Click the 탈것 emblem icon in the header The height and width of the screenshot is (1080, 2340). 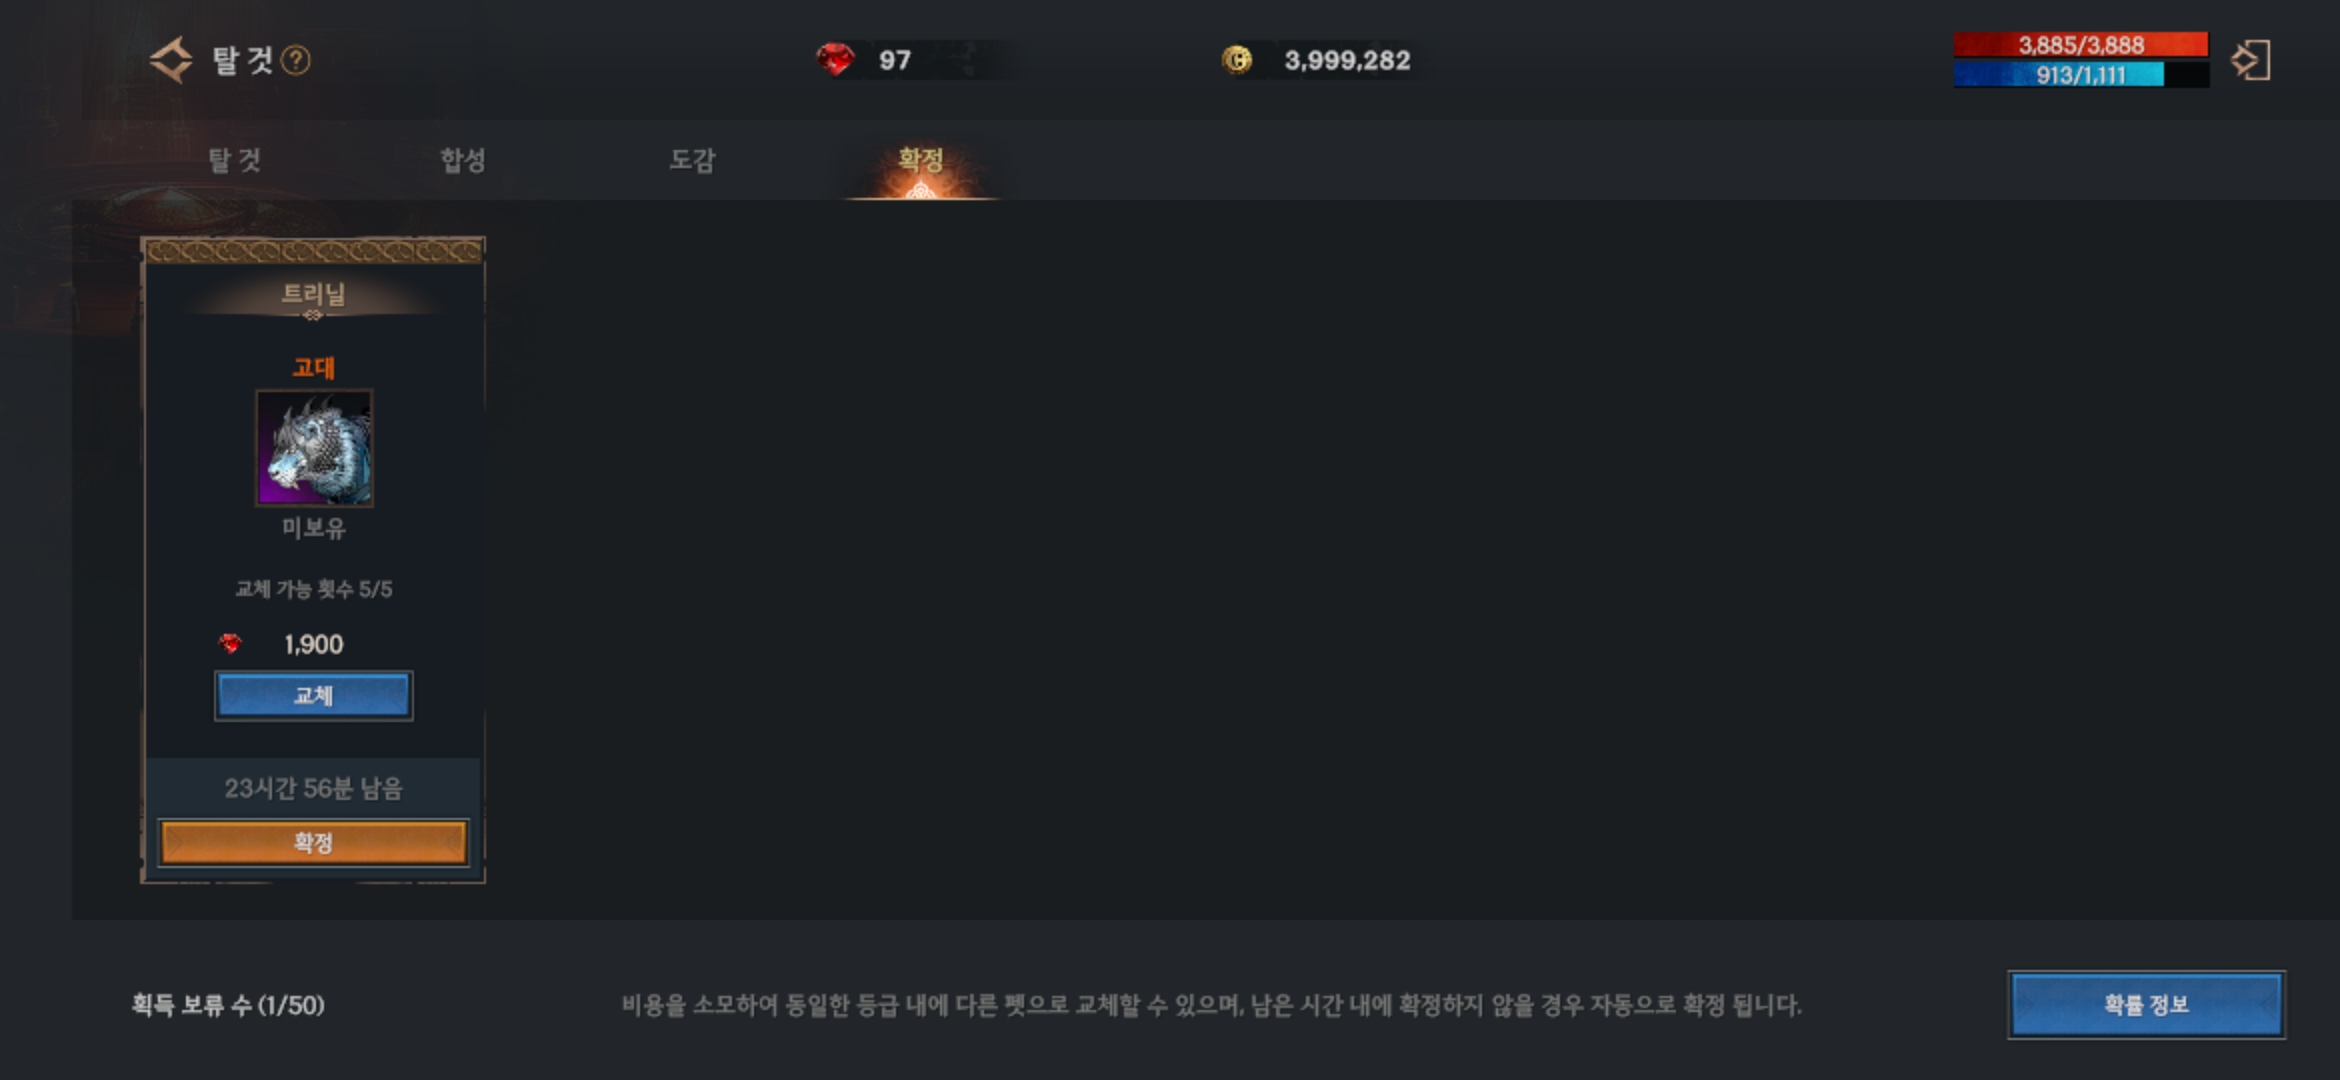tap(171, 60)
